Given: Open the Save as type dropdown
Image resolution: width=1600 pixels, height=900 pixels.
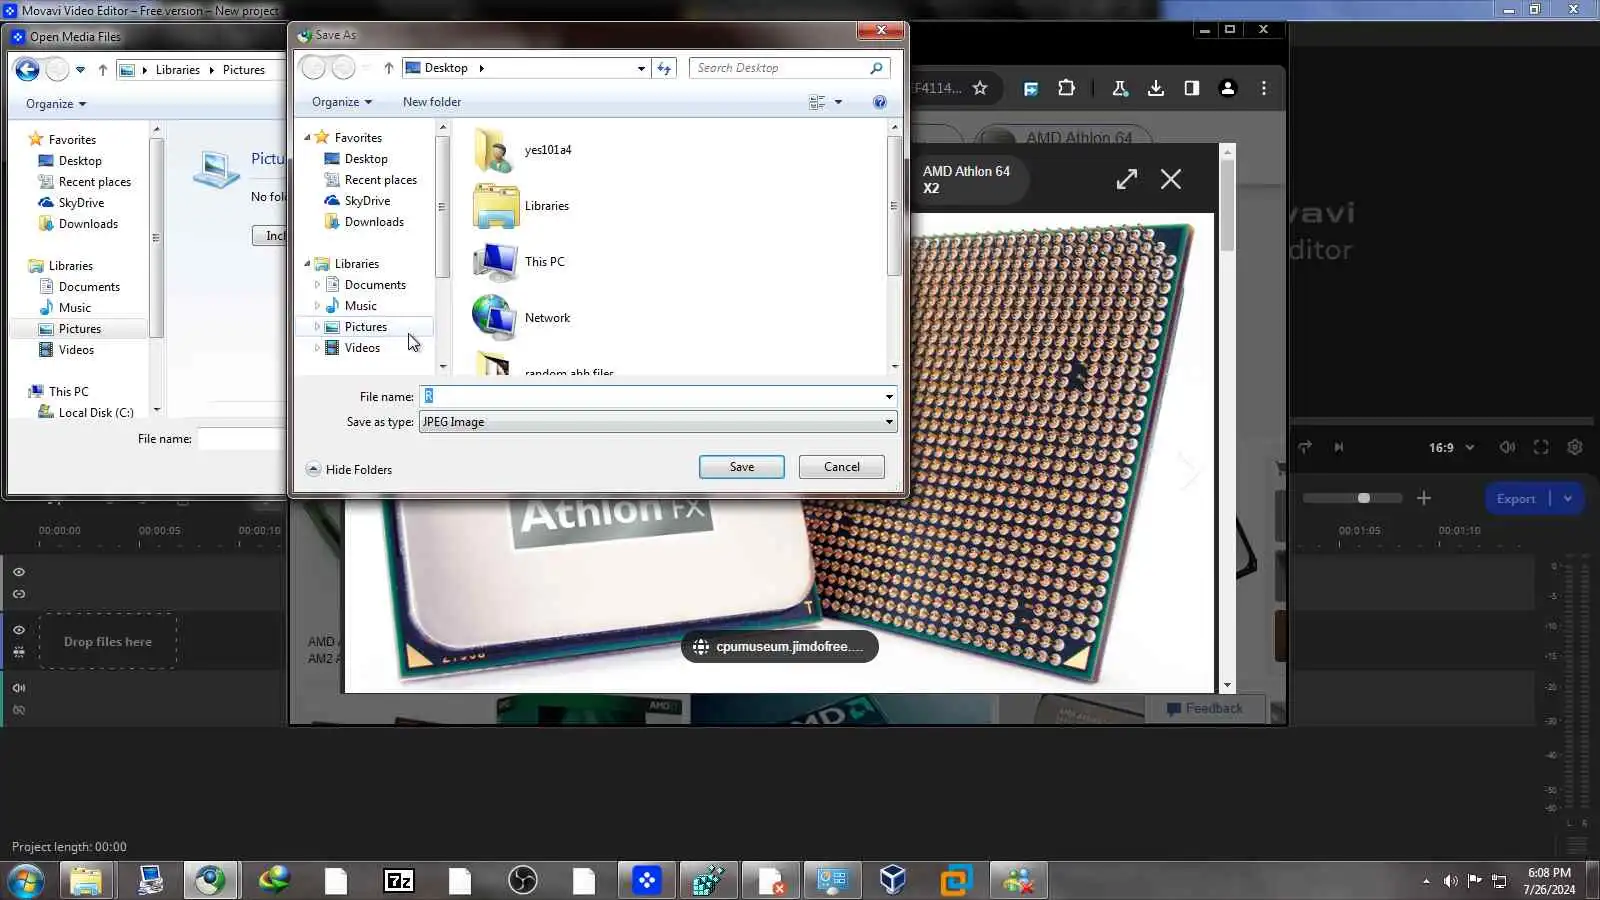Looking at the screenshot, I should click(x=889, y=422).
